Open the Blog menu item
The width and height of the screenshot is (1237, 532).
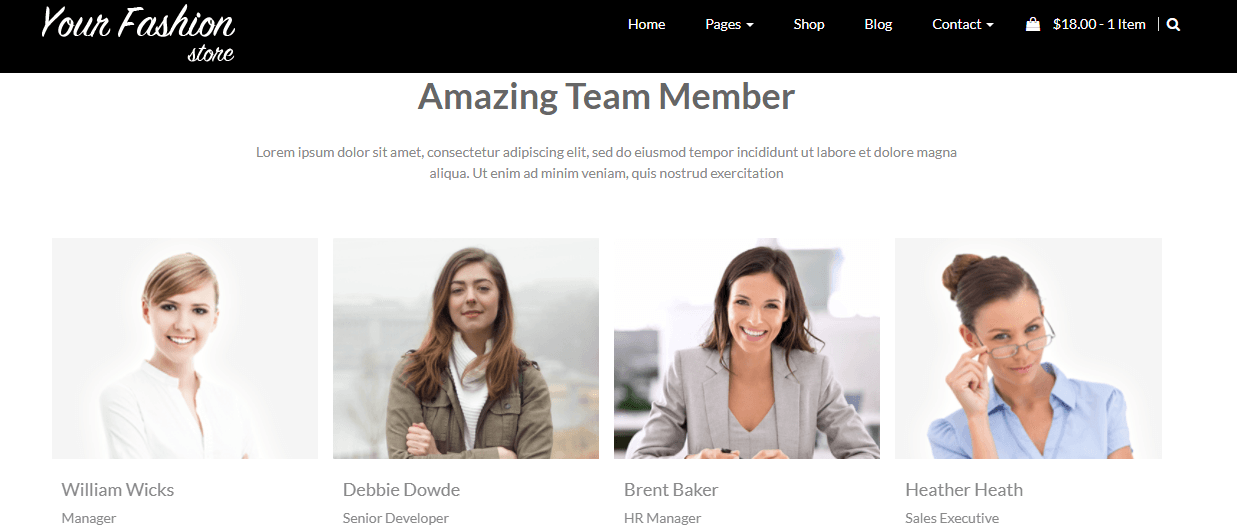878,25
